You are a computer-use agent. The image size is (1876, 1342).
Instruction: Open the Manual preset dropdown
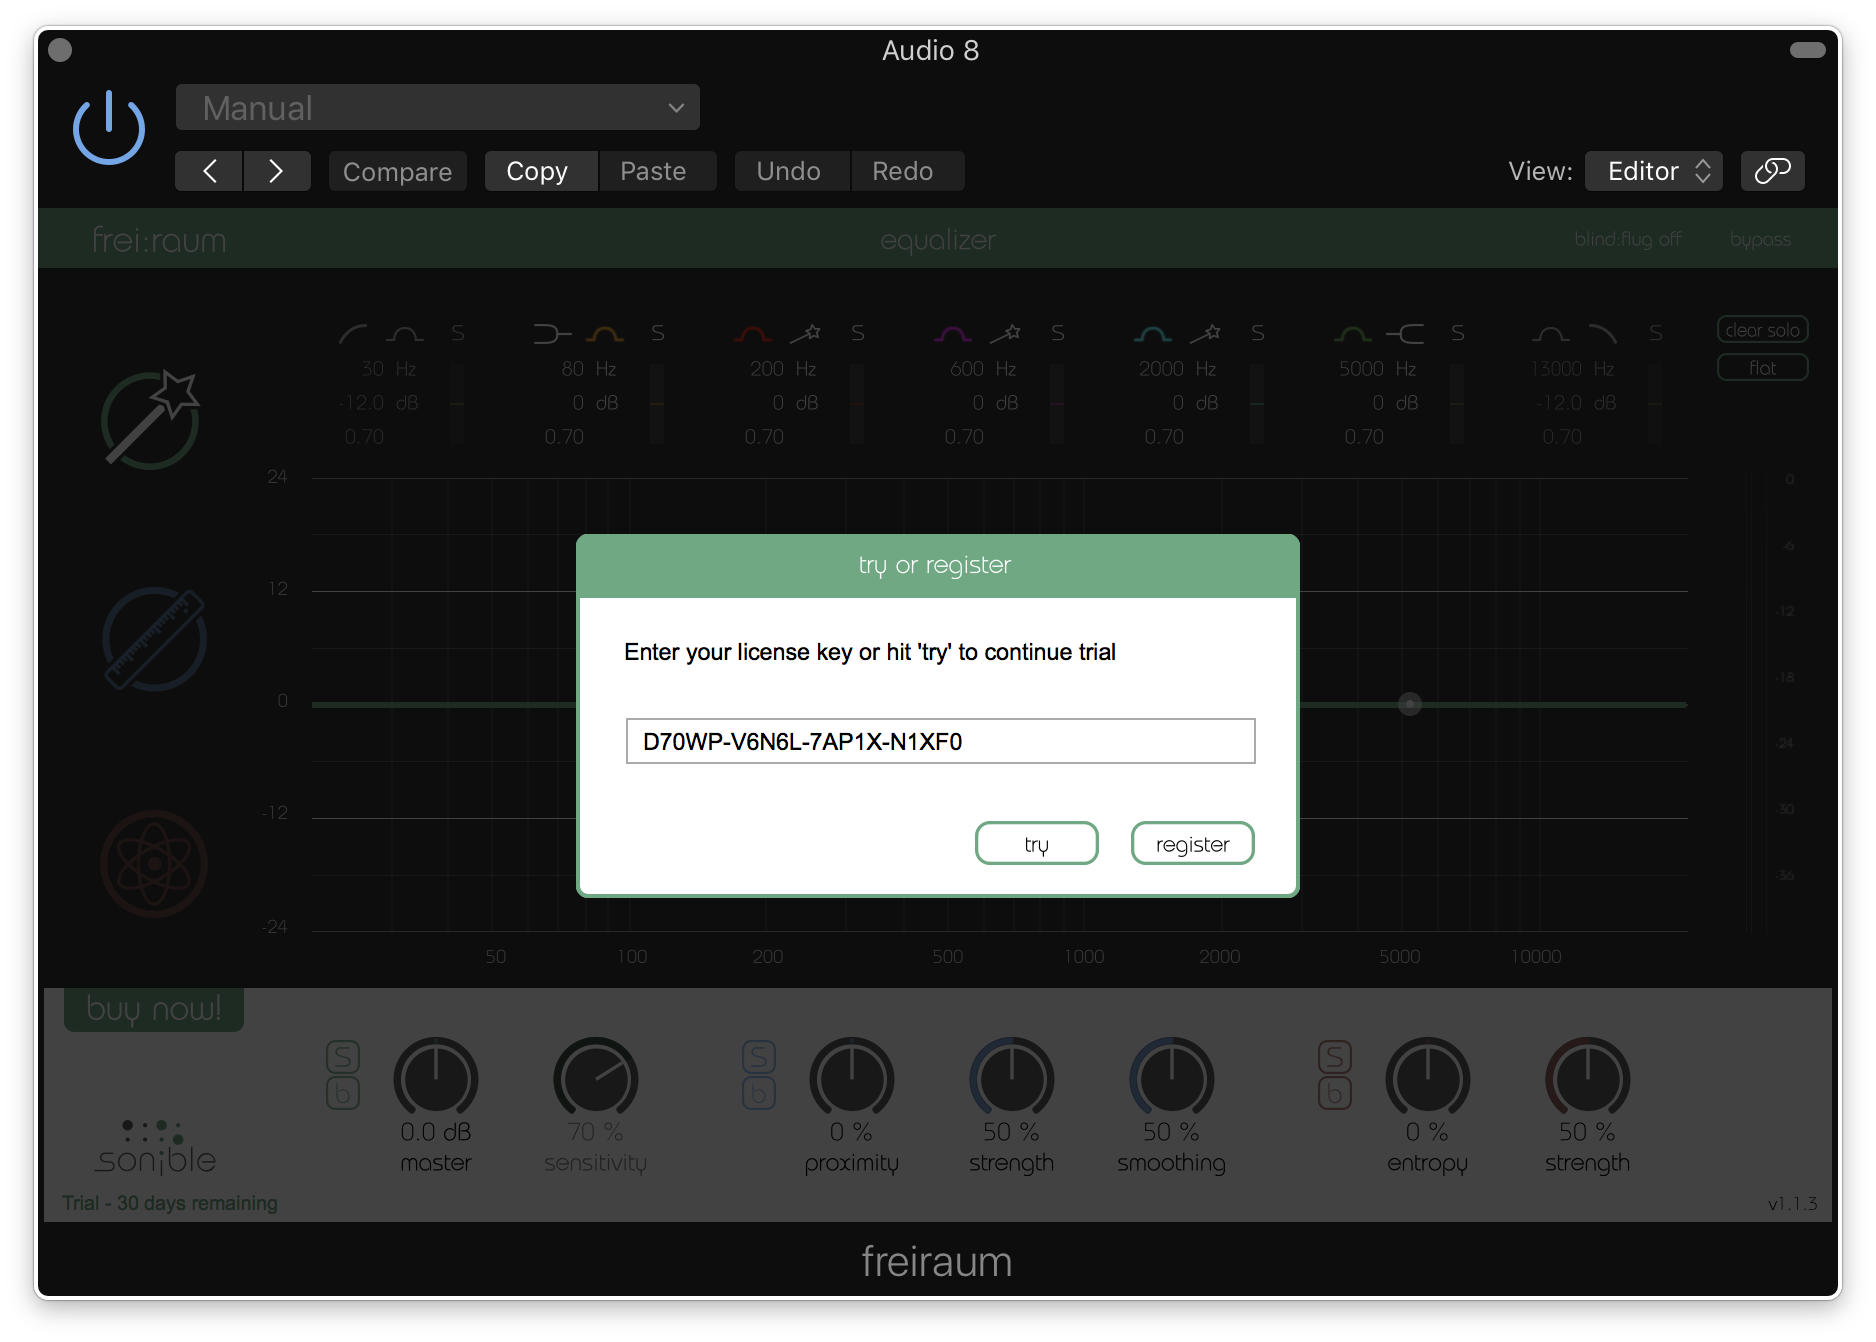coord(437,107)
